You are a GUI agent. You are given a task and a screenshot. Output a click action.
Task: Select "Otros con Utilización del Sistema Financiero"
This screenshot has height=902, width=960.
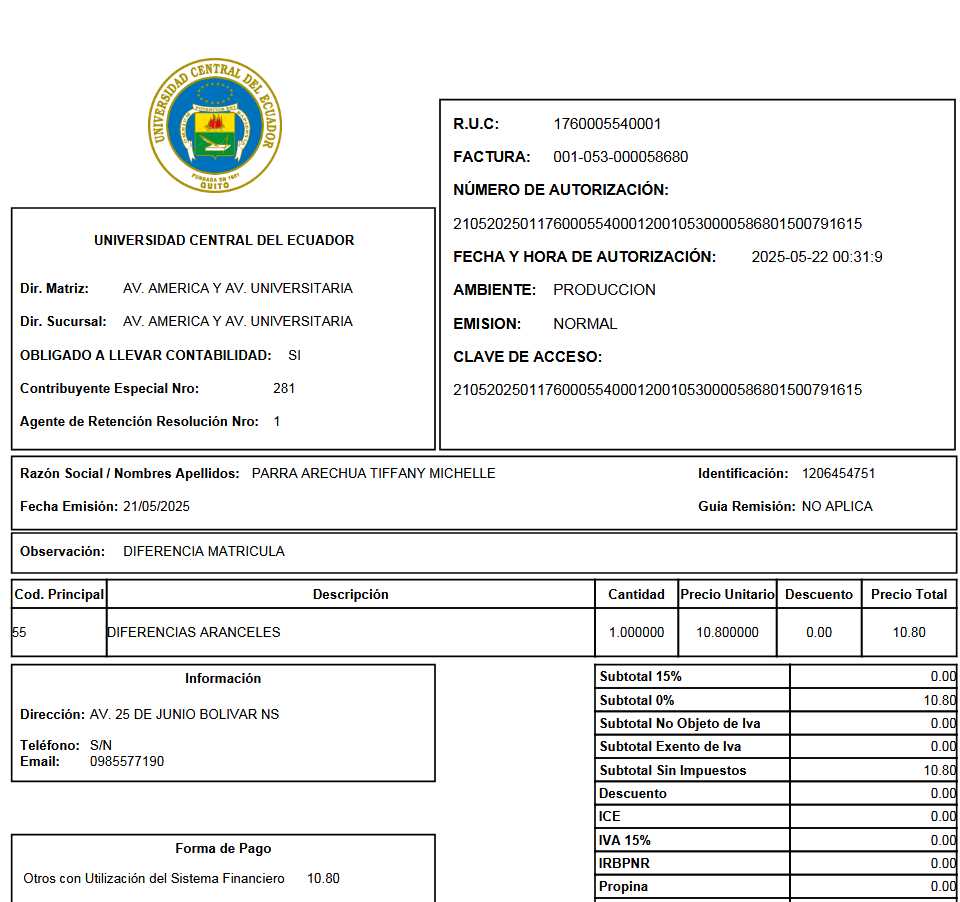[154, 878]
